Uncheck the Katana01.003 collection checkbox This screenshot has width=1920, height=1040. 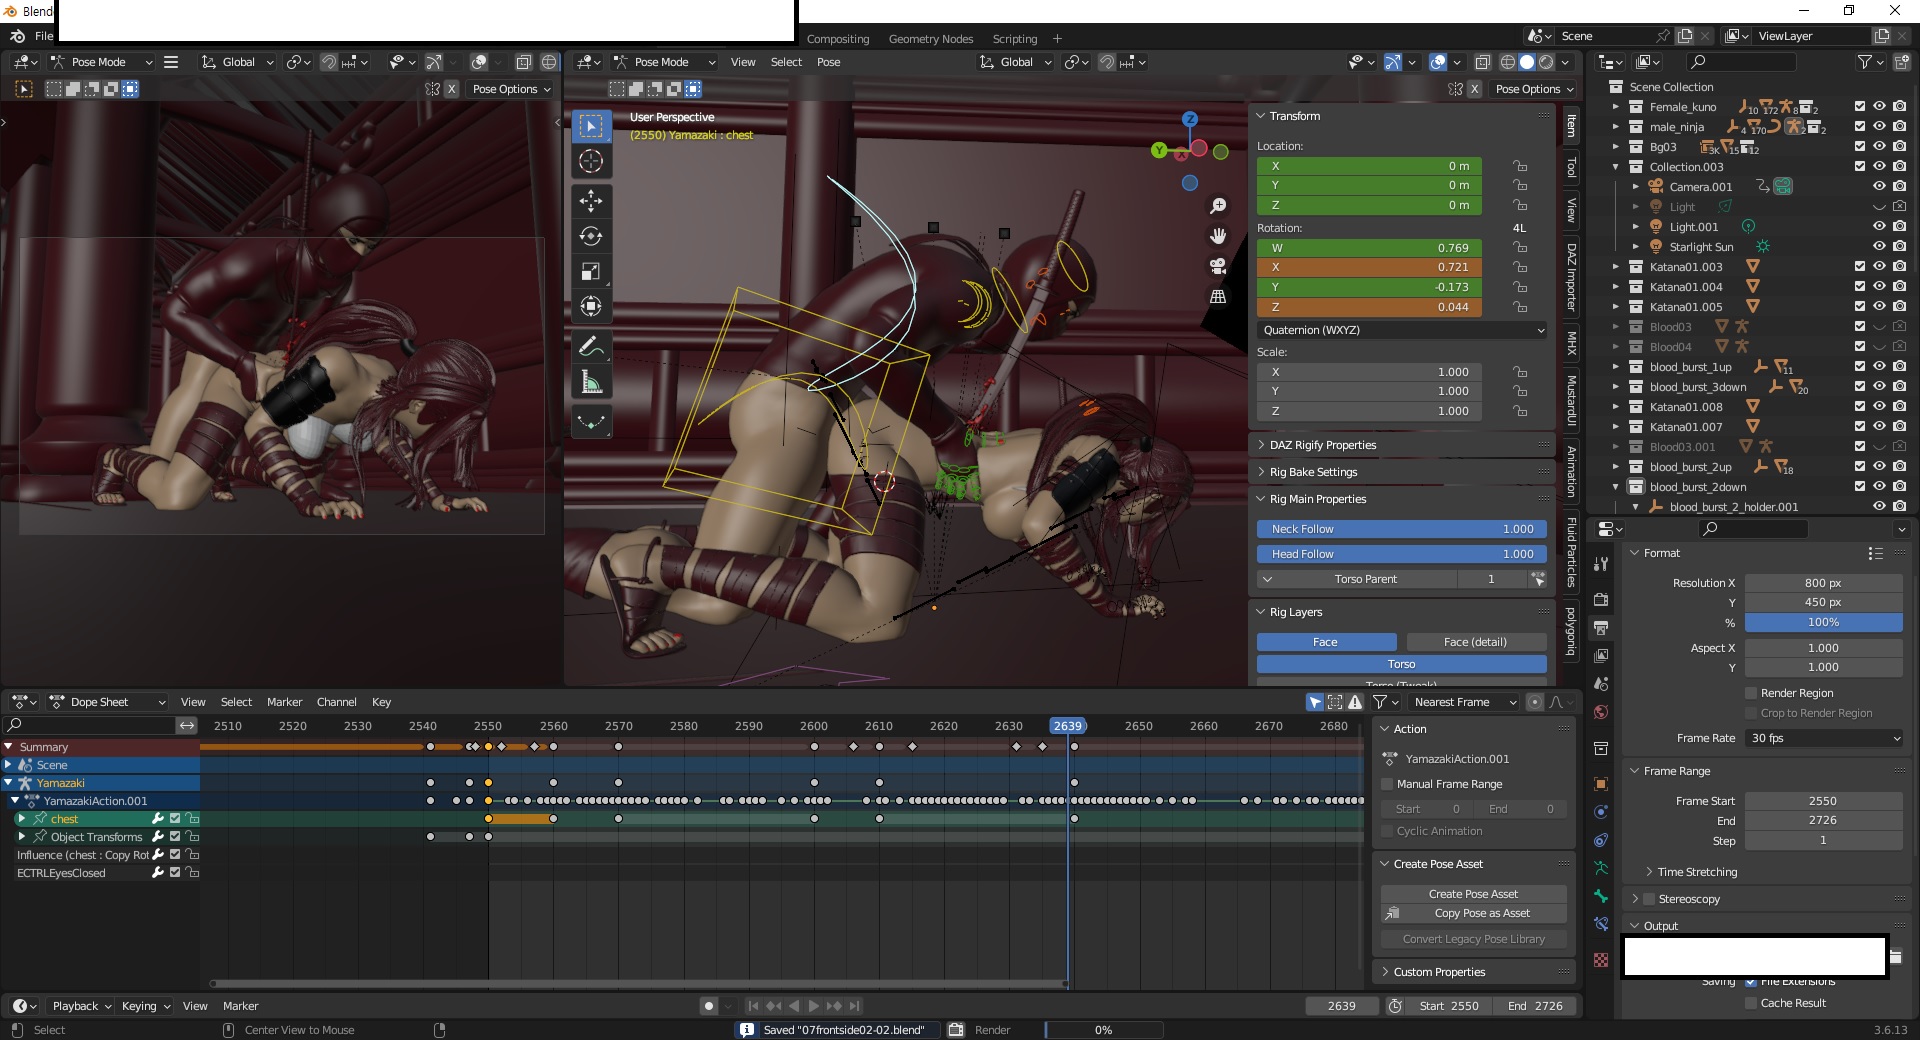point(1860,266)
